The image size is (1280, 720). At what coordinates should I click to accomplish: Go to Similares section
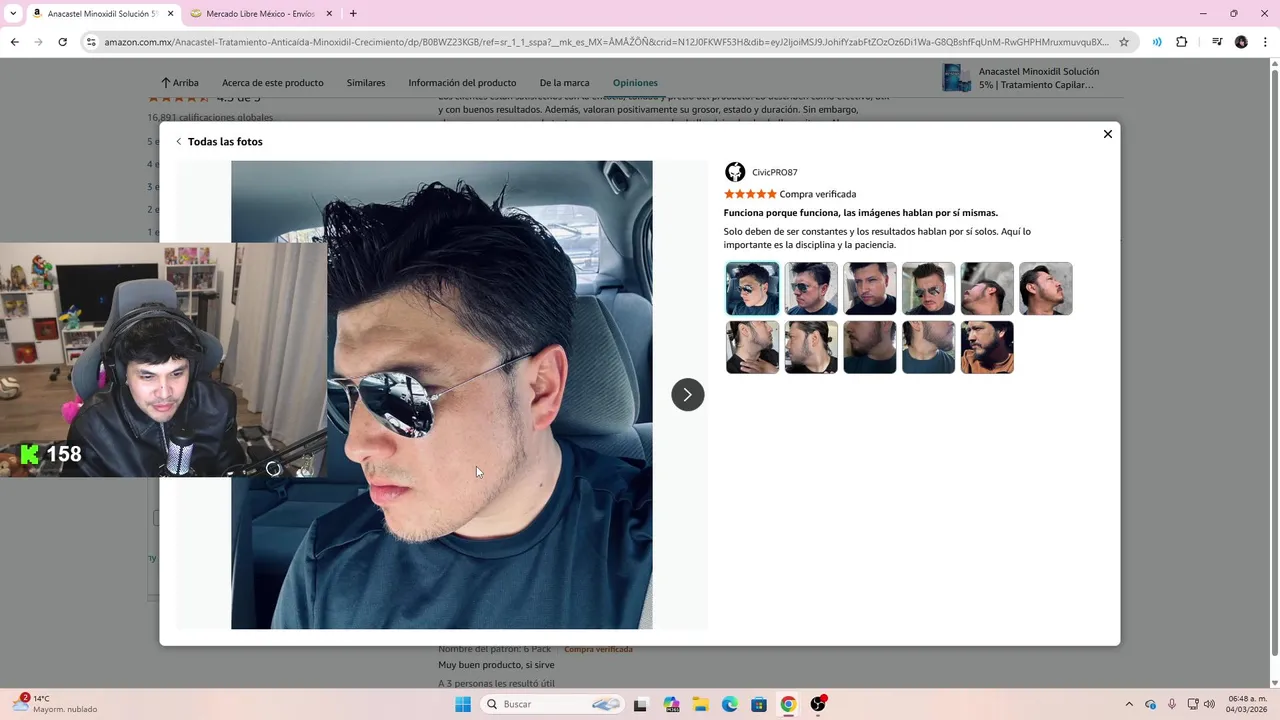pyautogui.click(x=366, y=83)
